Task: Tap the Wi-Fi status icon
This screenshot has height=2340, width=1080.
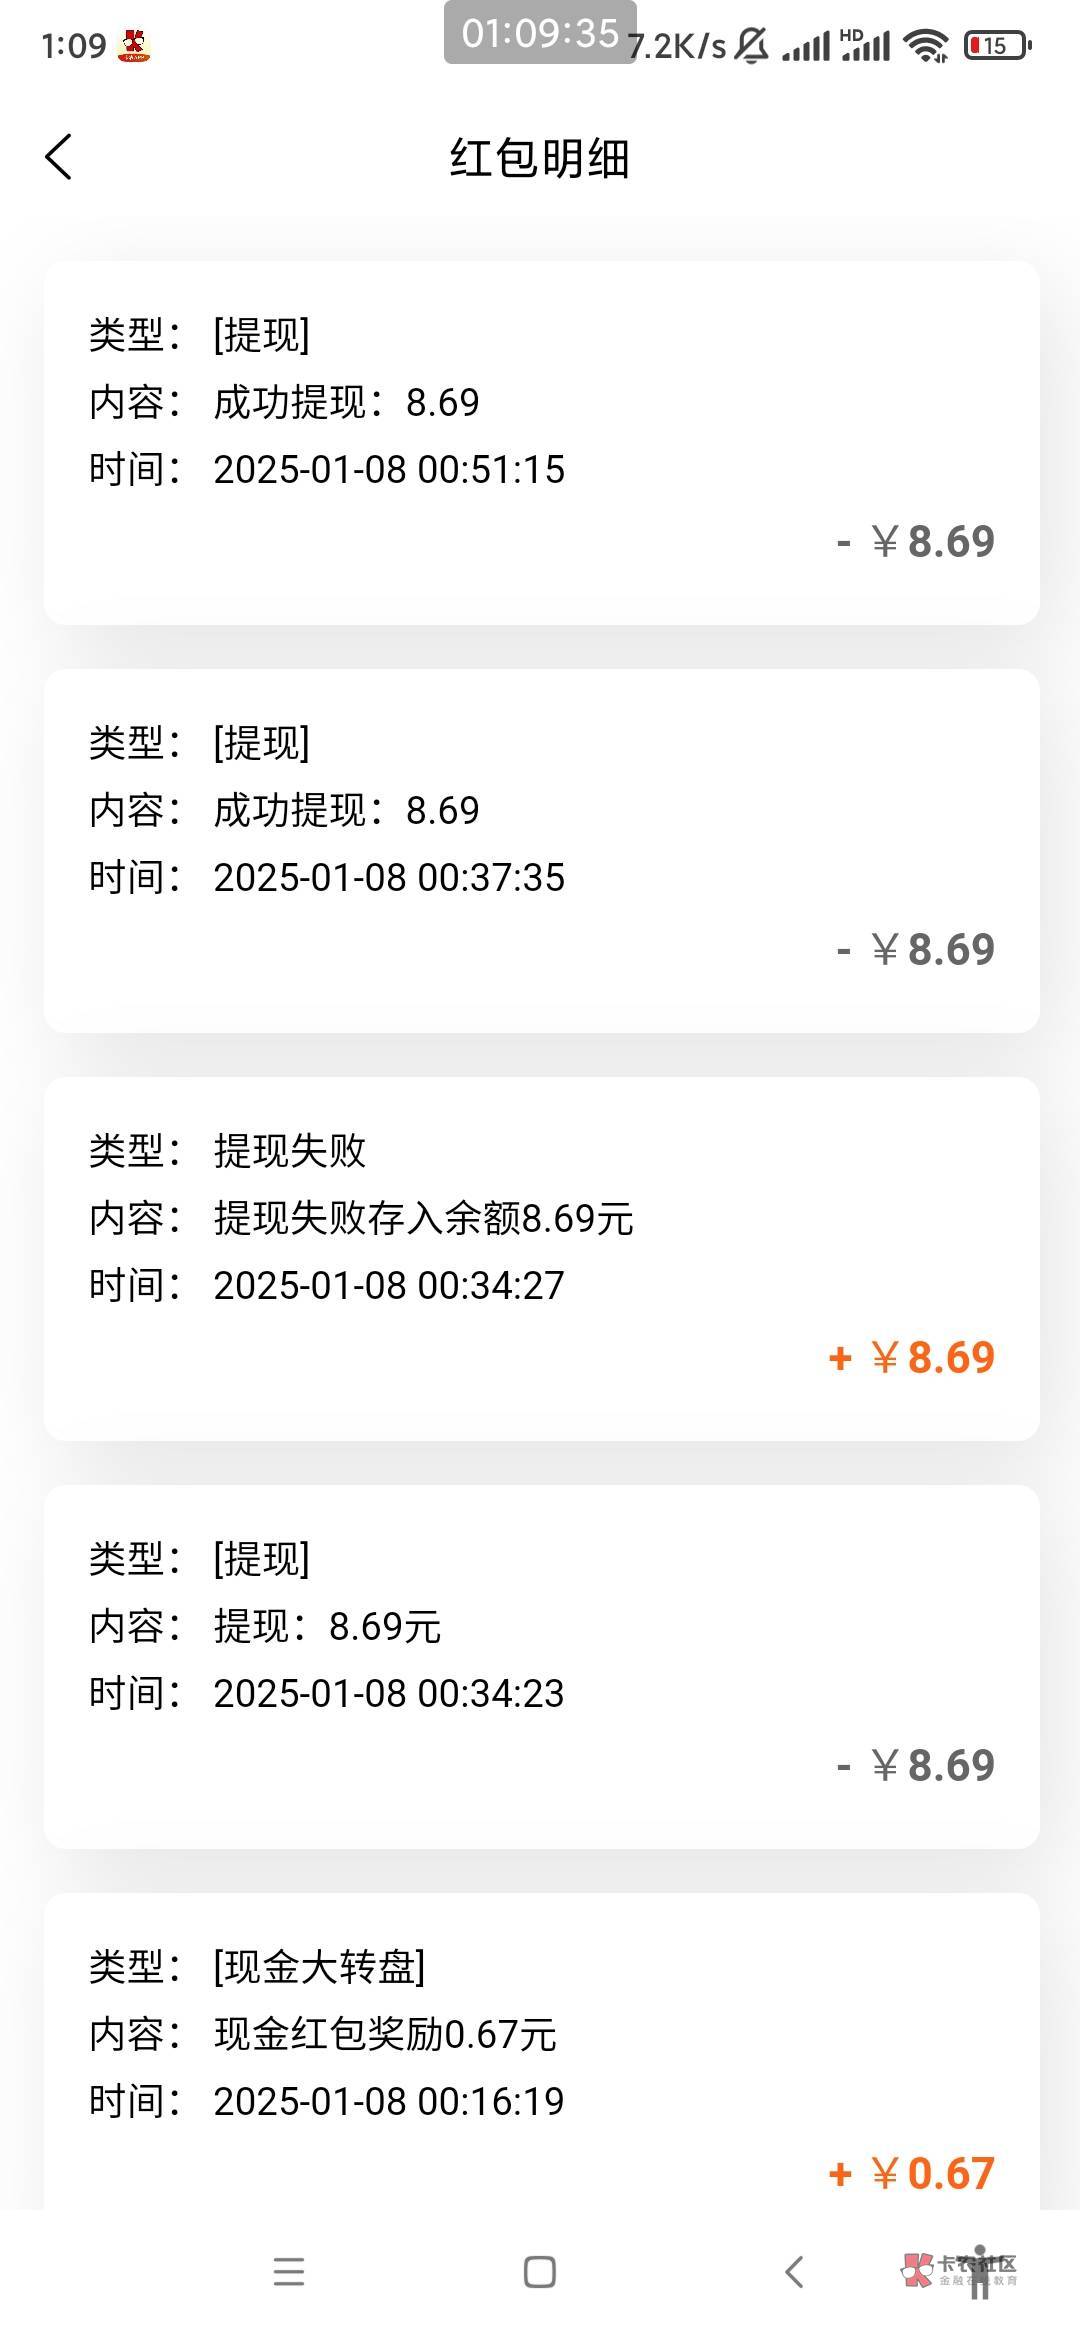Action: pyautogui.click(x=926, y=45)
